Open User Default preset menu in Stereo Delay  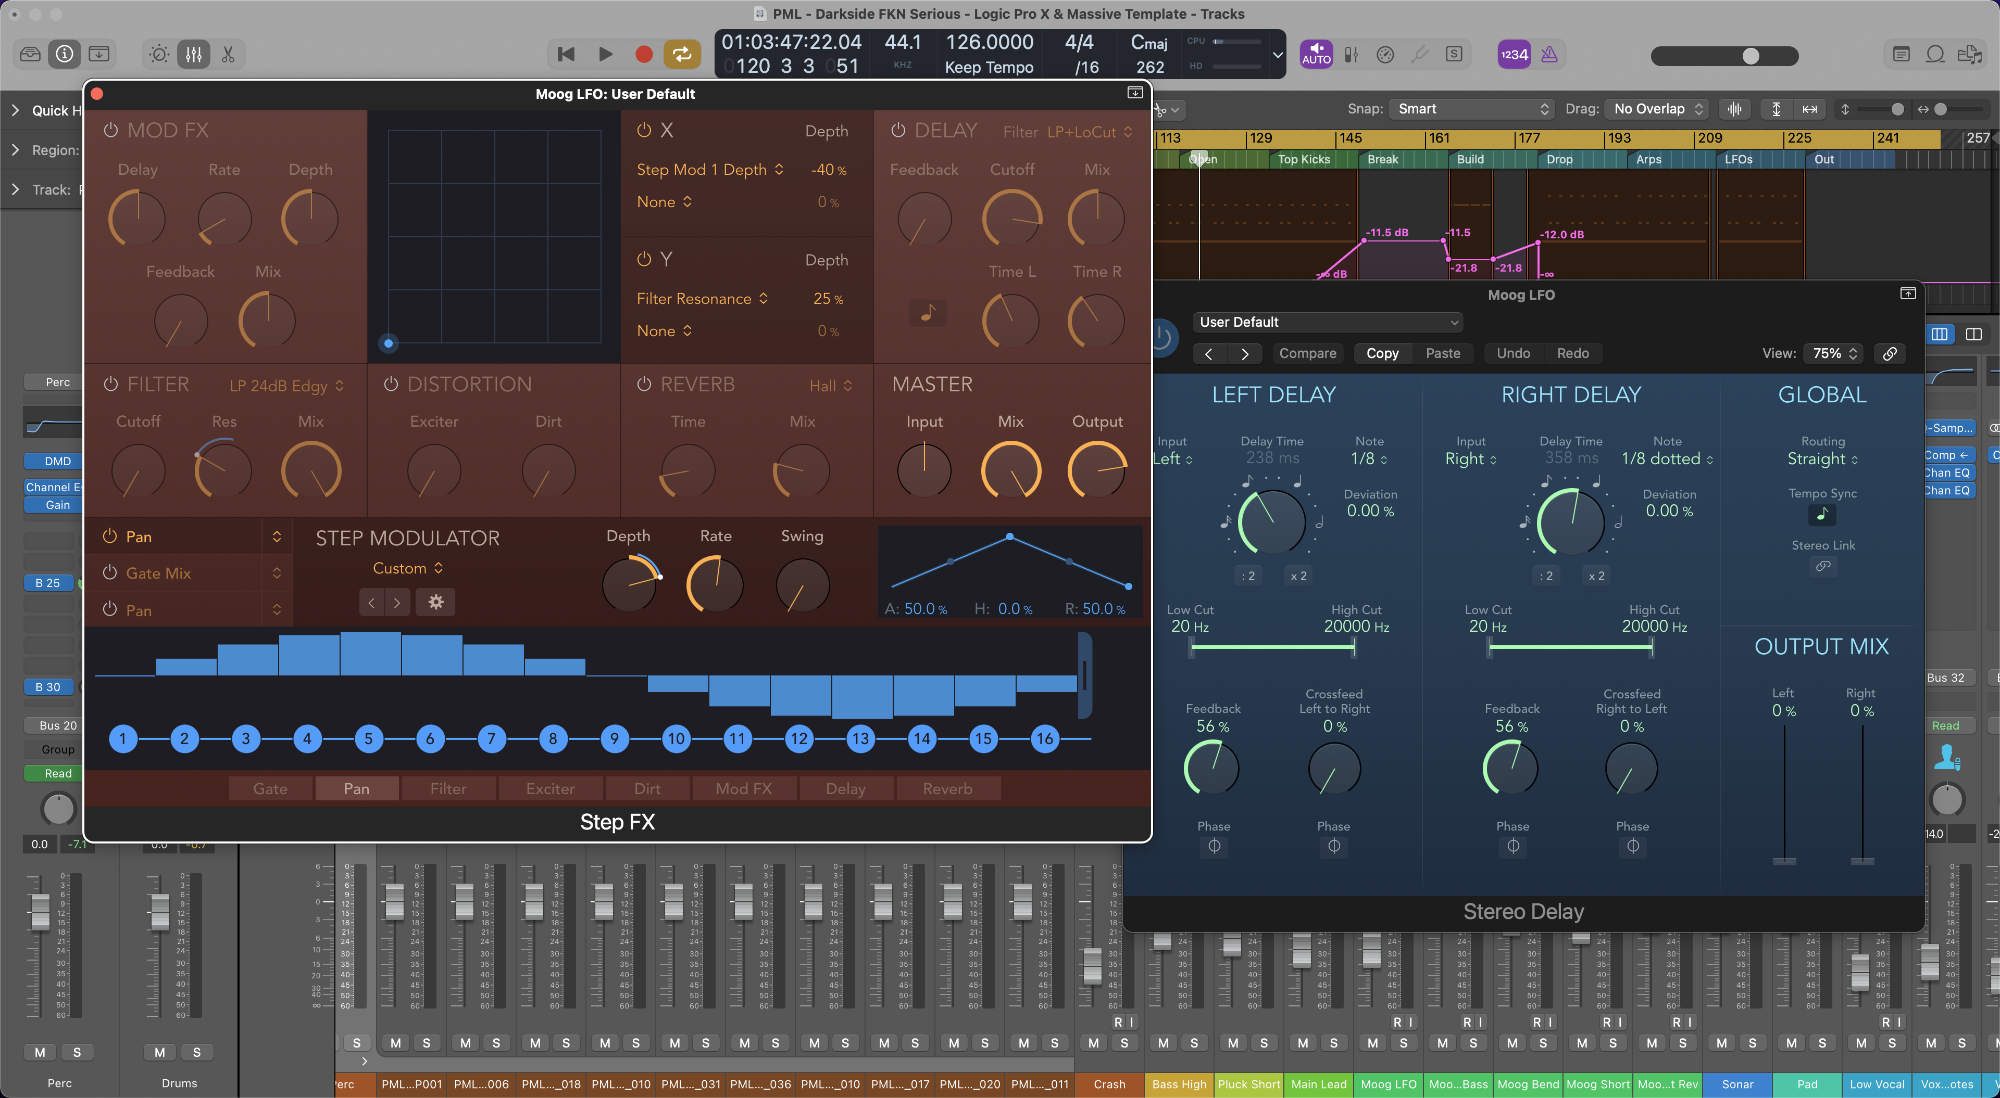pyautogui.click(x=1329, y=322)
